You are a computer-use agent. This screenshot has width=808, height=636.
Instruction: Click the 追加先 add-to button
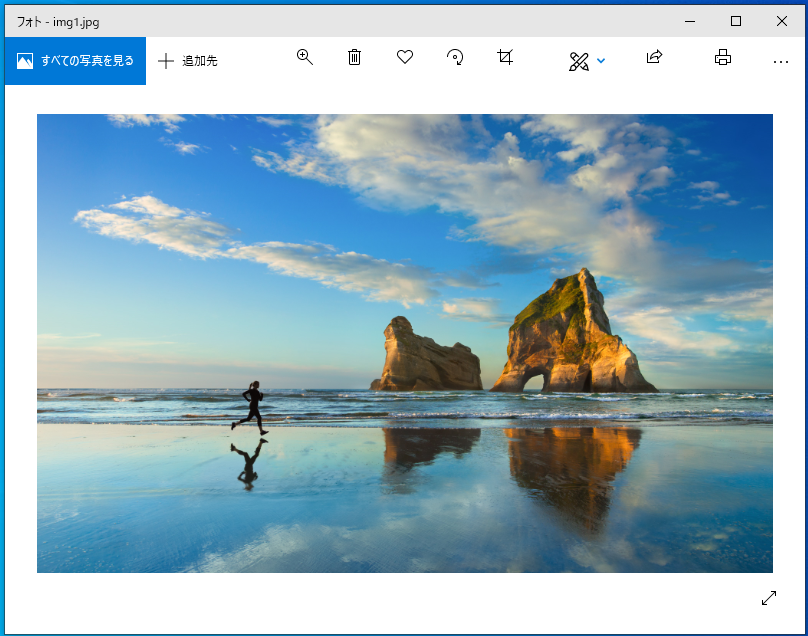[188, 61]
